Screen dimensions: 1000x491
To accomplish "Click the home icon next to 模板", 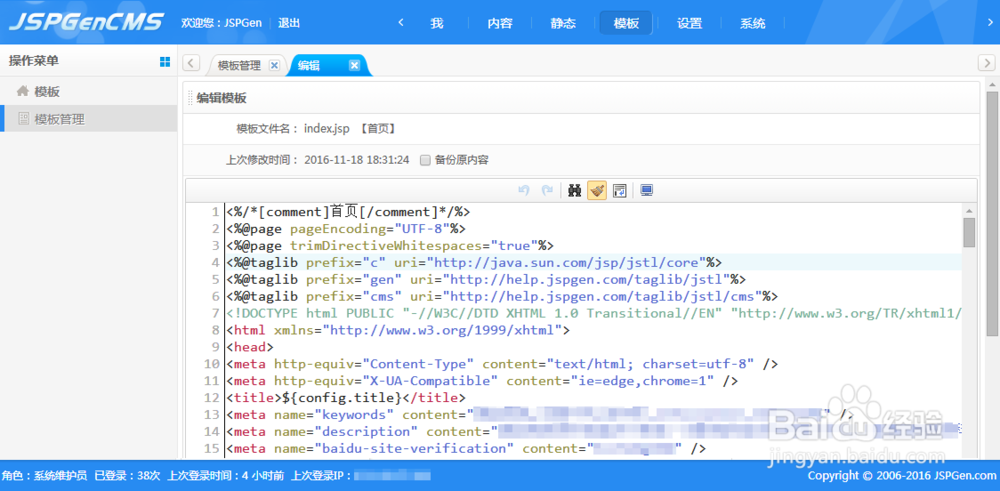I will pyautogui.click(x=23, y=91).
